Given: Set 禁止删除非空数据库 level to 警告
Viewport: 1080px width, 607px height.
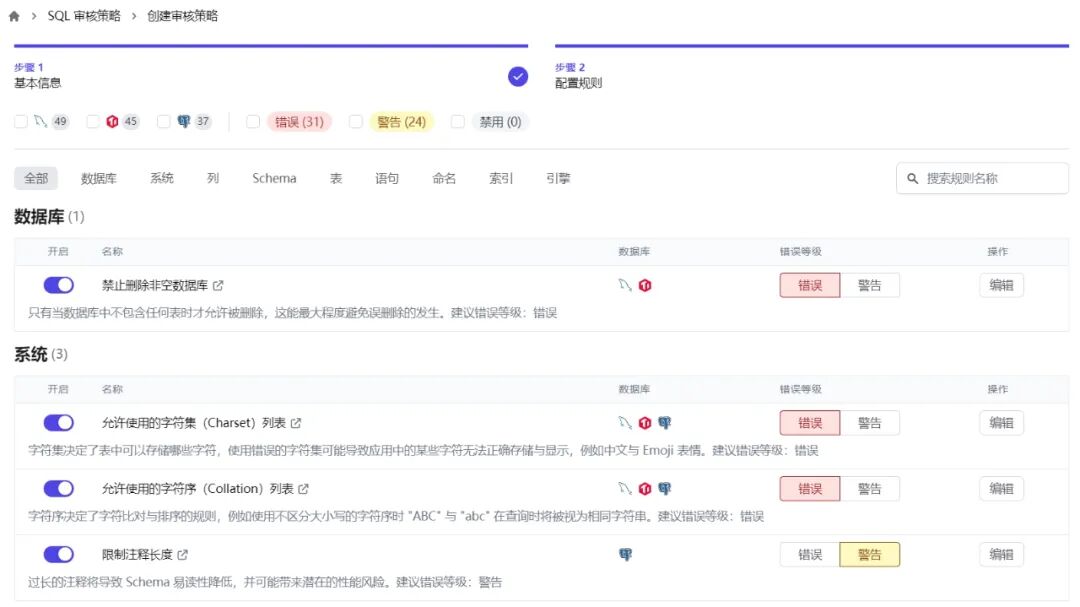Looking at the screenshot, I should [x=870, y=285].
